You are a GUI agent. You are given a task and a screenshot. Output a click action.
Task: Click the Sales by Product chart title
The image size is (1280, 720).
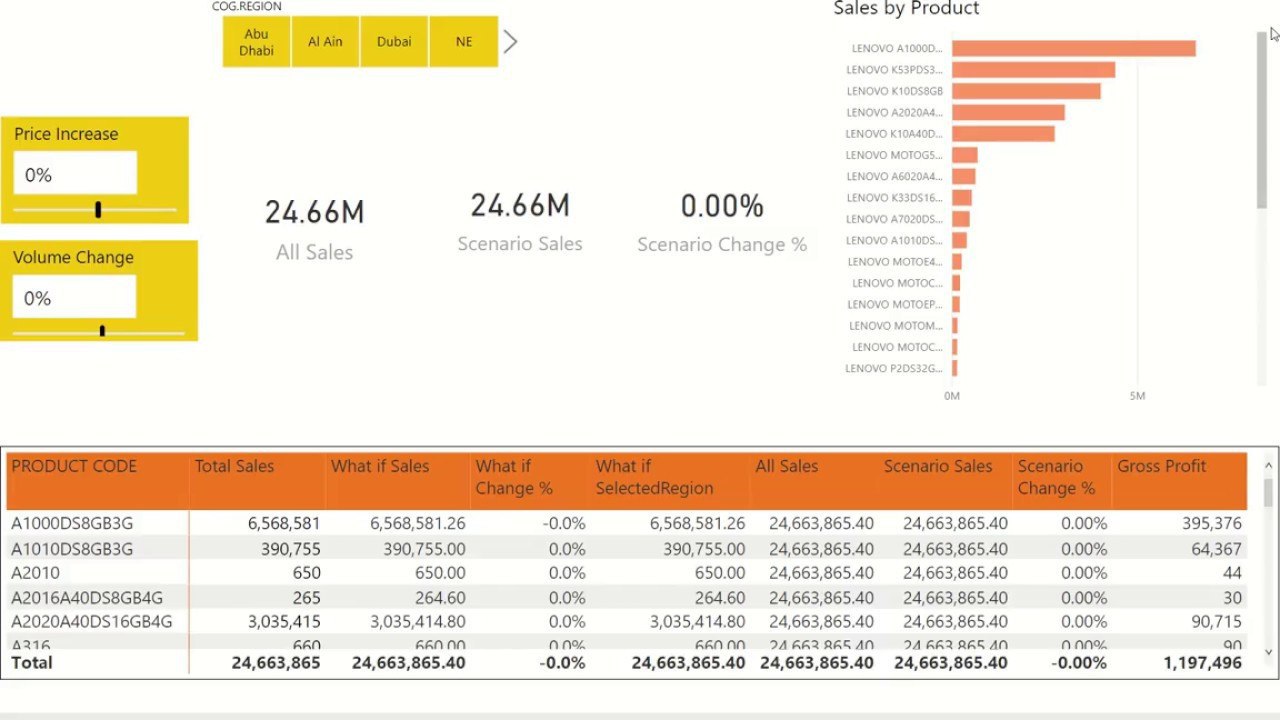(x=906, y=9)
